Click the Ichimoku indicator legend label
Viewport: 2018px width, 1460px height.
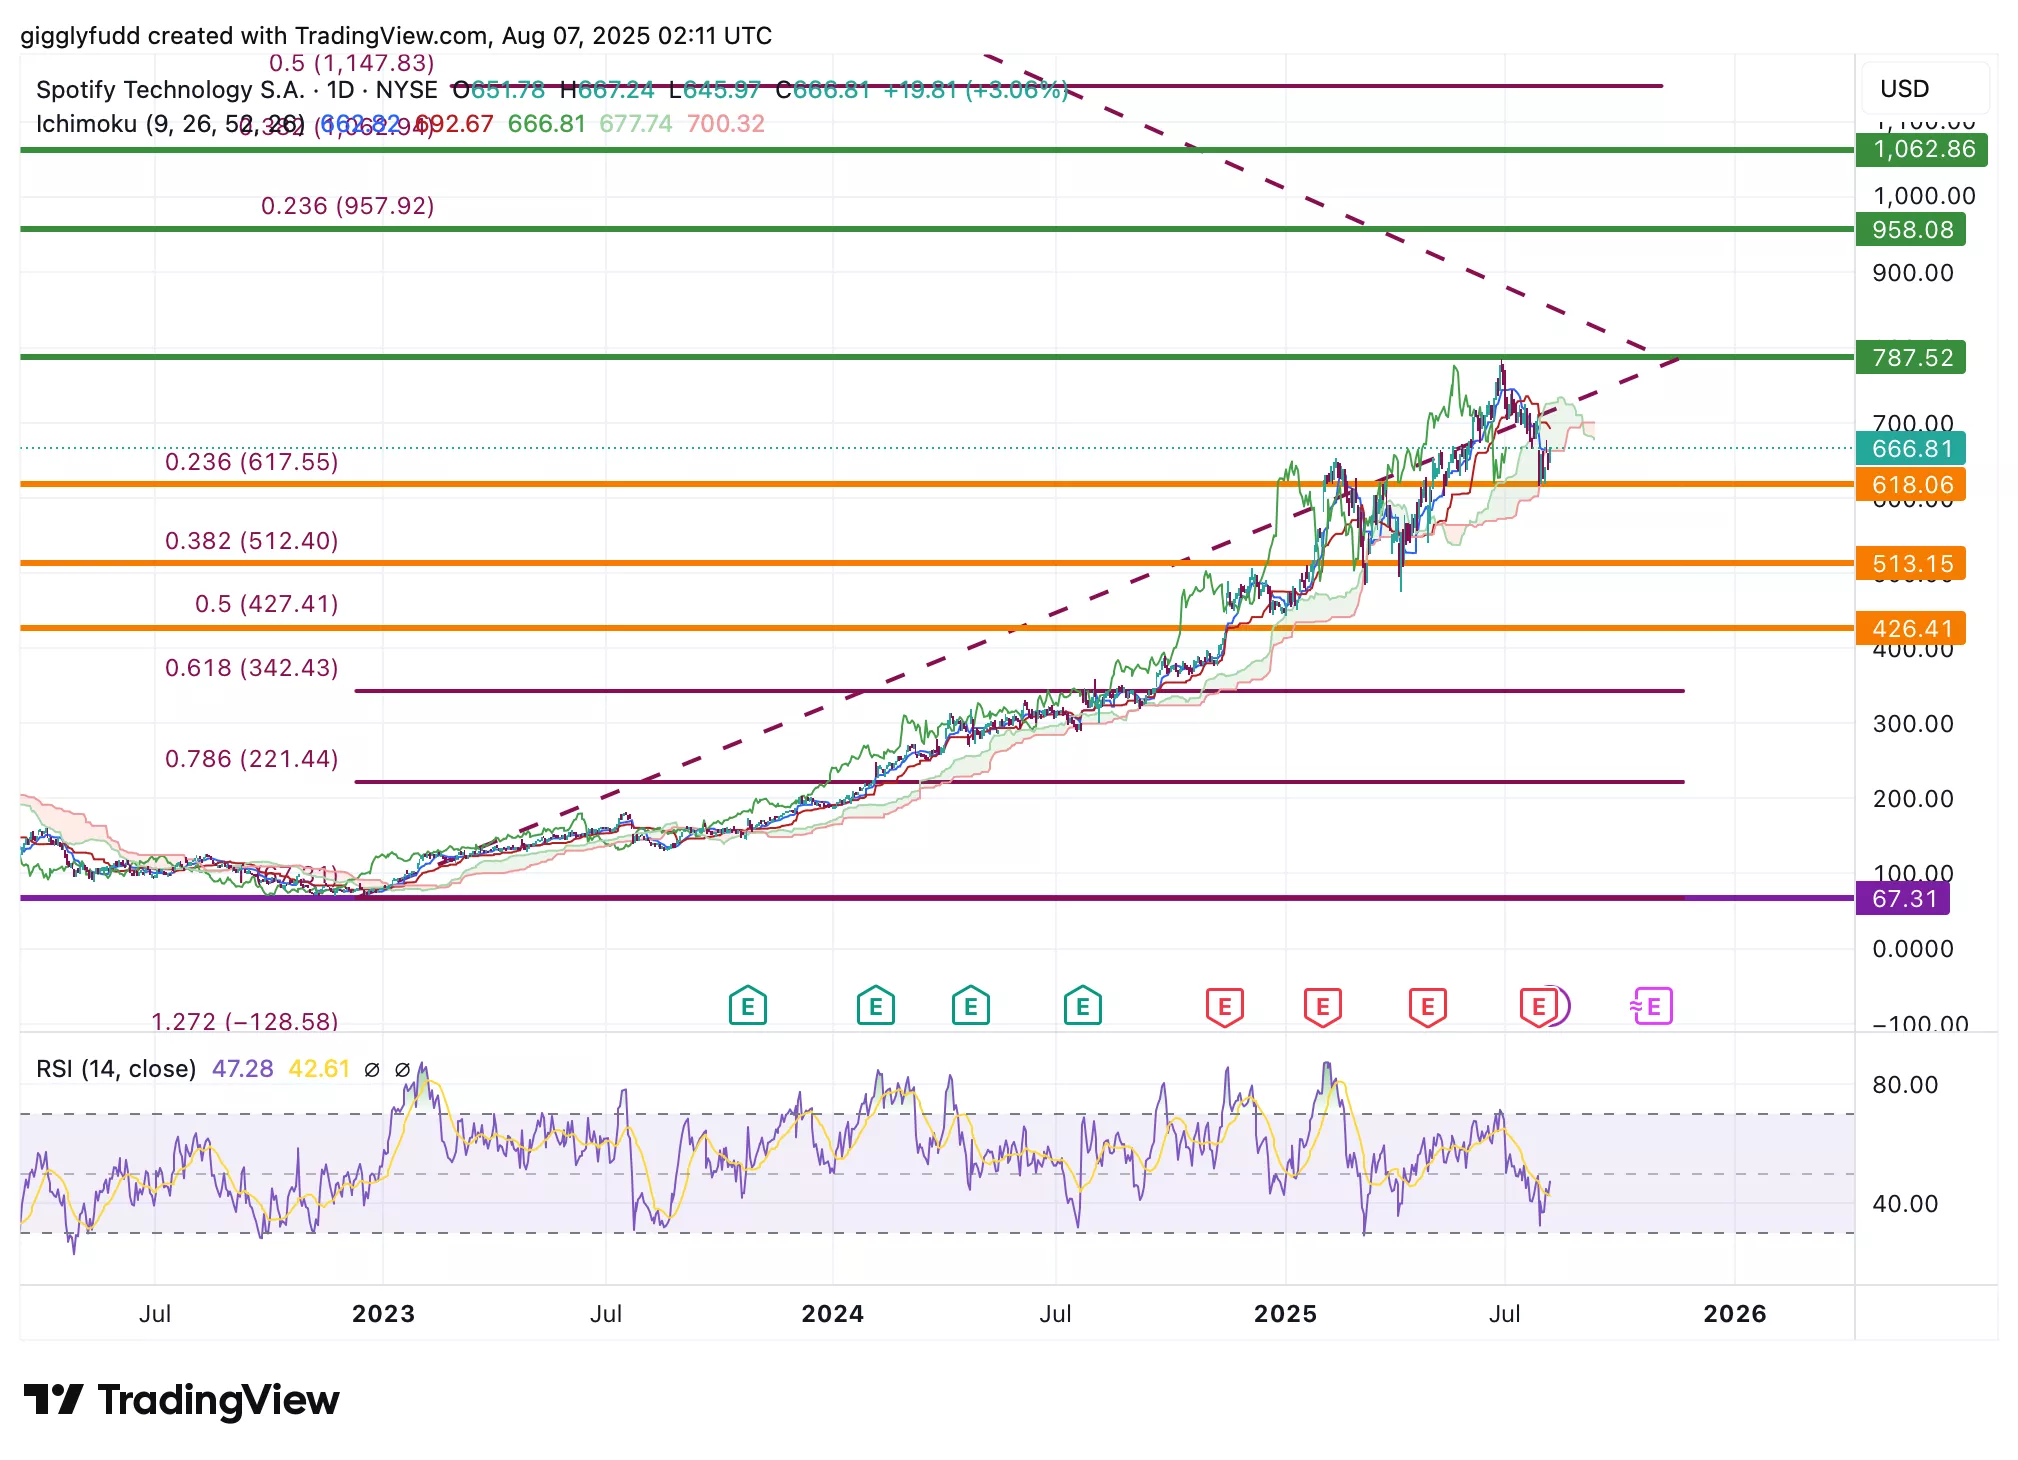(86, 124)
